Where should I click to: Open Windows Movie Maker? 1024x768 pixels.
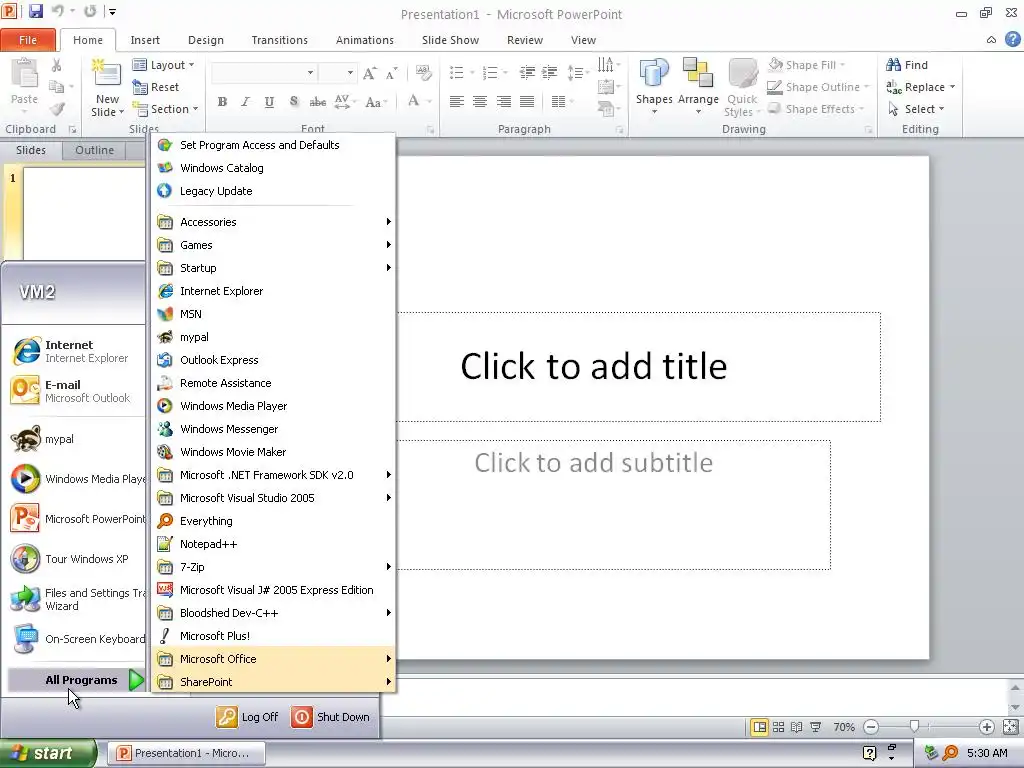point(272,452)
